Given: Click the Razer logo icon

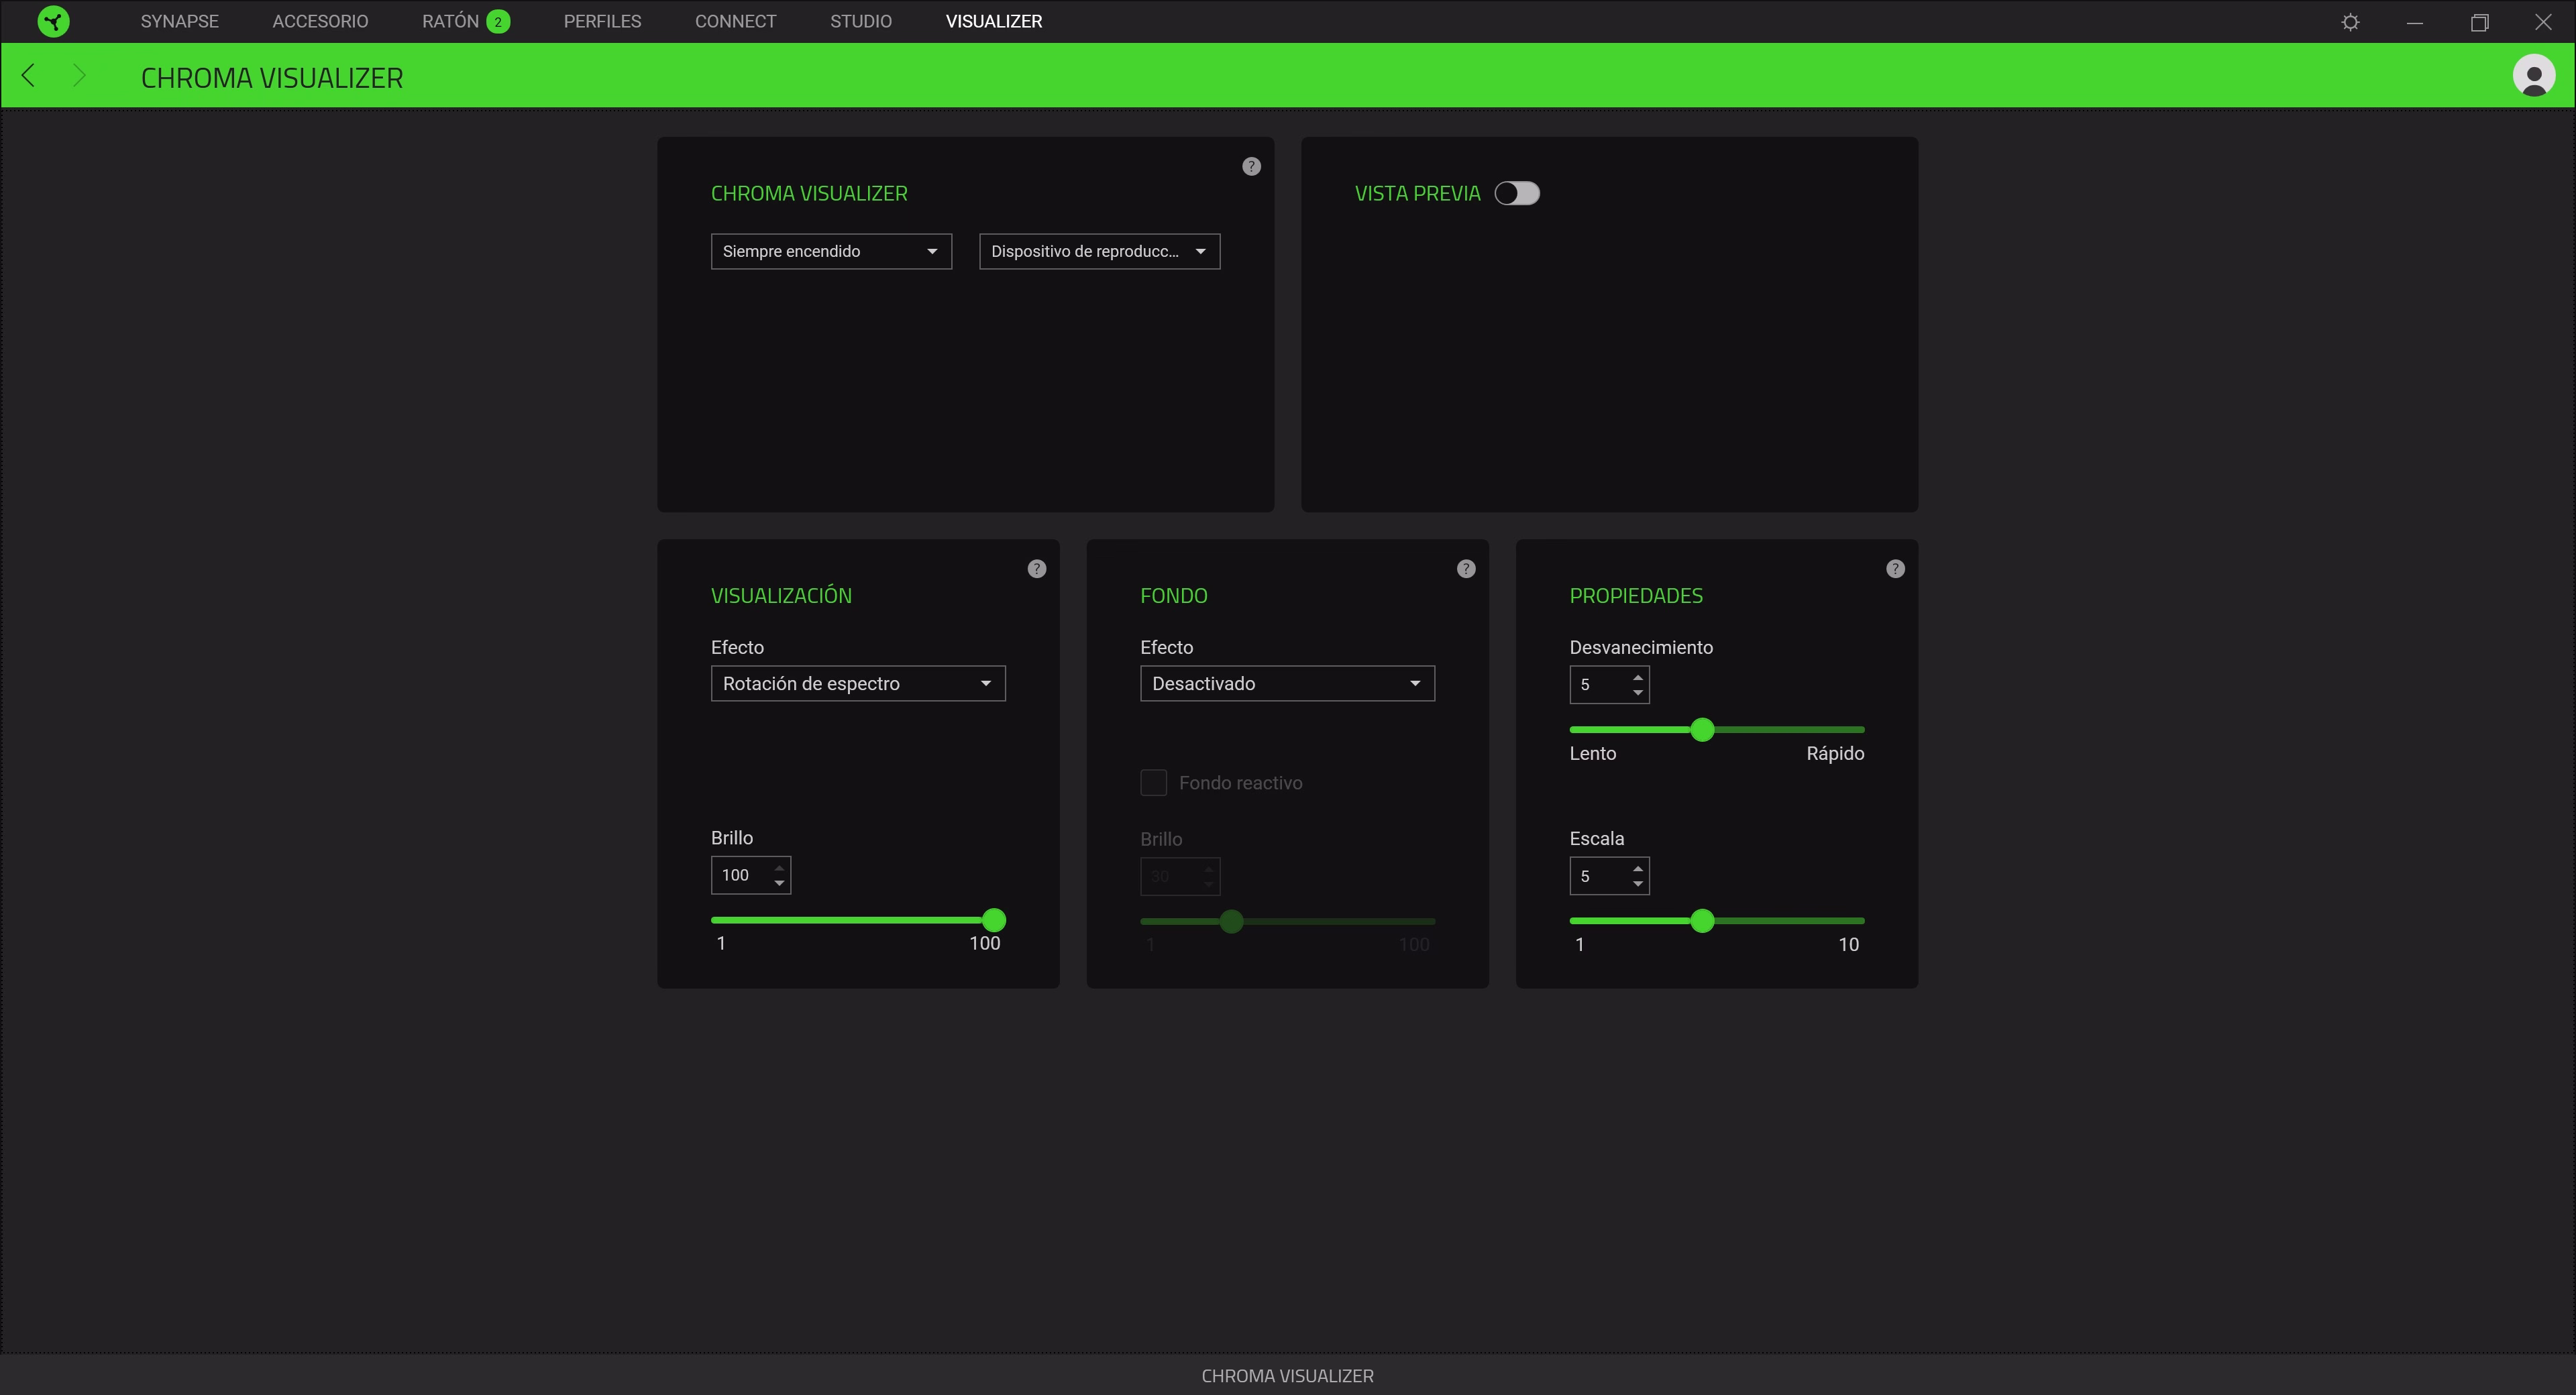Looking at the screenshot, I should pos(53,21).
